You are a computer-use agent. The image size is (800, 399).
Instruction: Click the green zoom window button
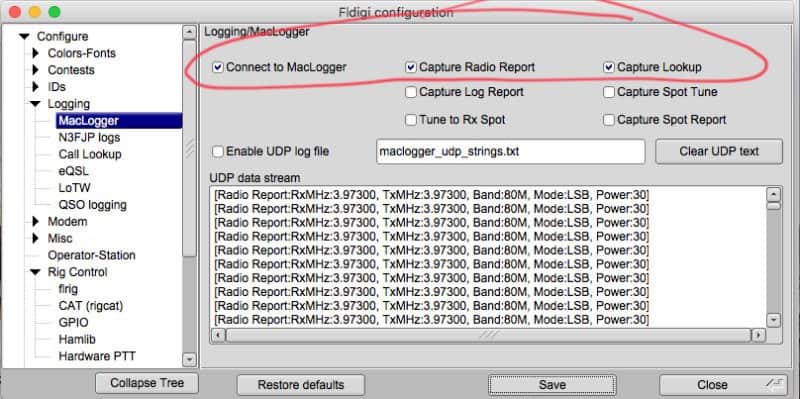54,12
